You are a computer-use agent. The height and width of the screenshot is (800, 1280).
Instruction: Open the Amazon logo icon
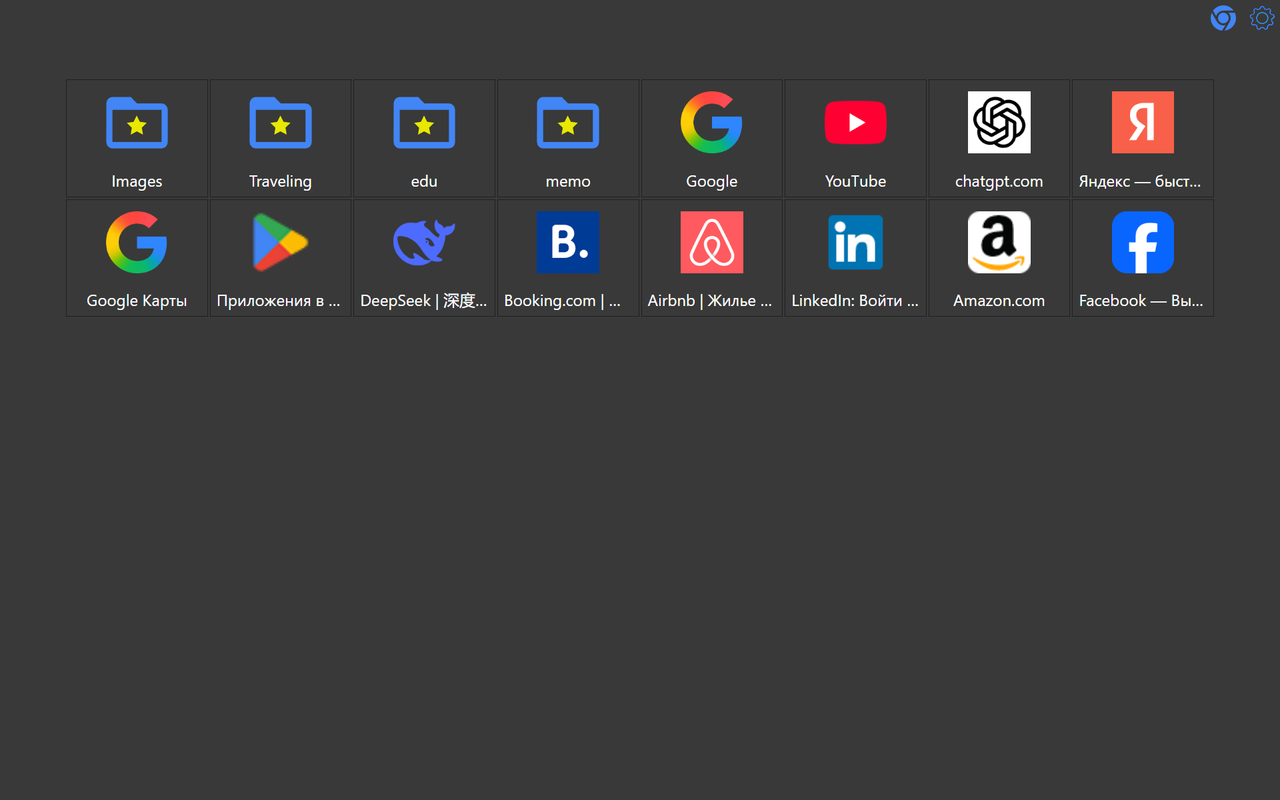click(999, 242)
